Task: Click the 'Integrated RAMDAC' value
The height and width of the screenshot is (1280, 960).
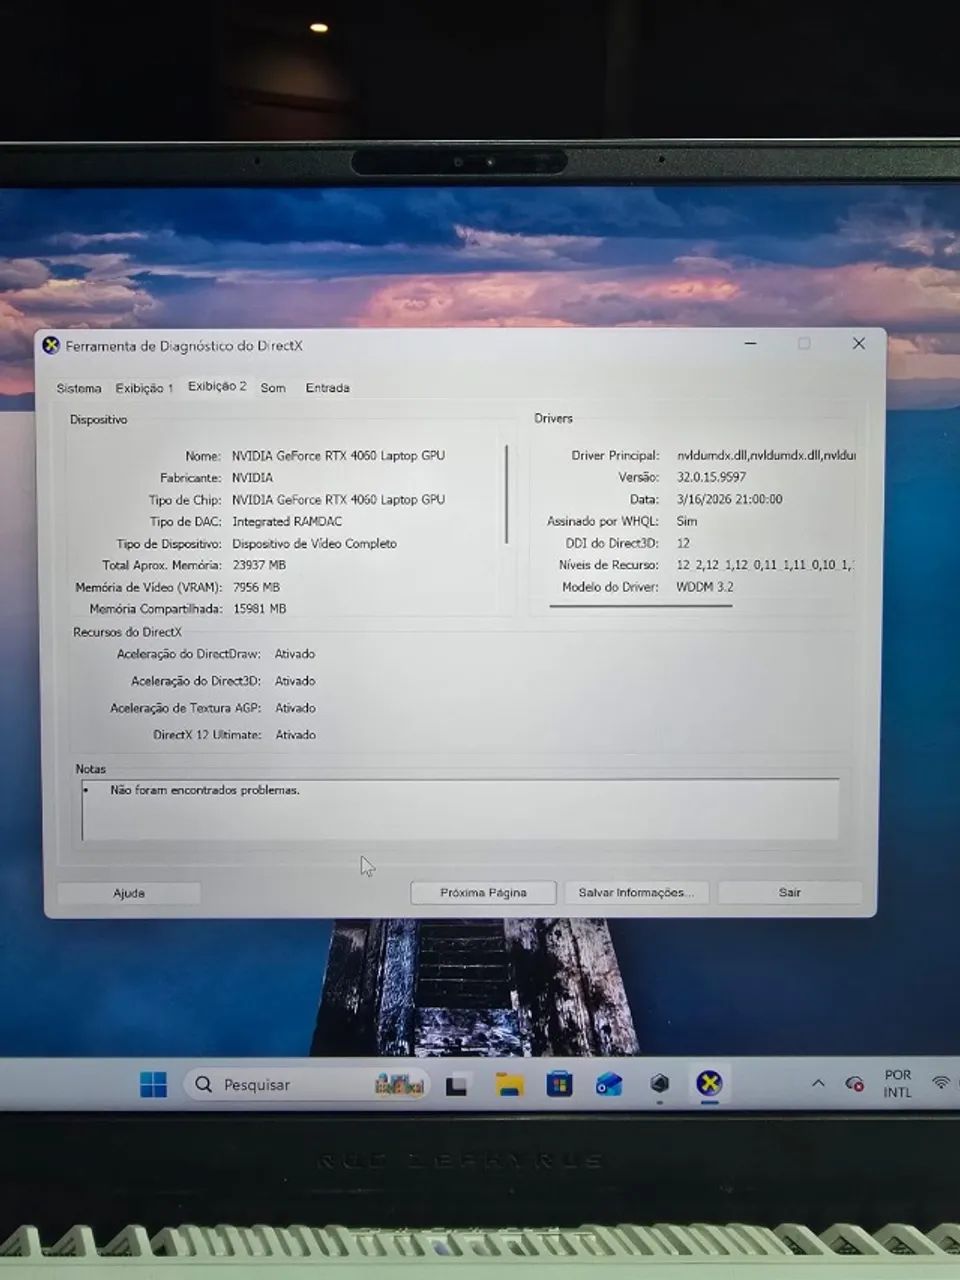Action: coord(287,522)
